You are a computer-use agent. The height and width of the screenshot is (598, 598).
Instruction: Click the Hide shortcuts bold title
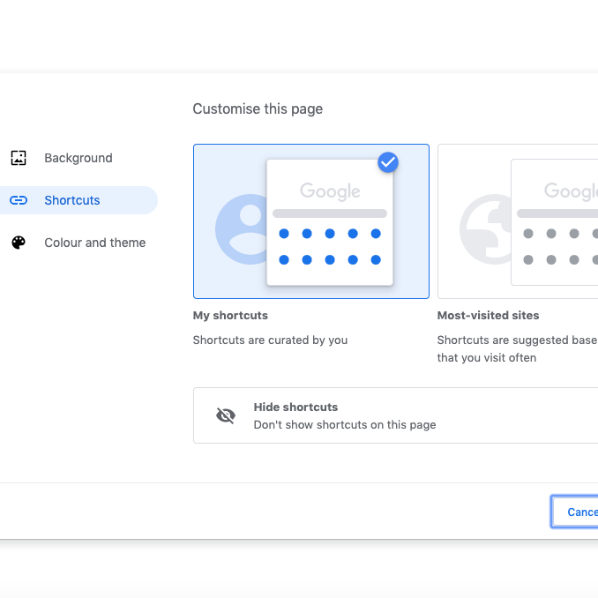296,407
